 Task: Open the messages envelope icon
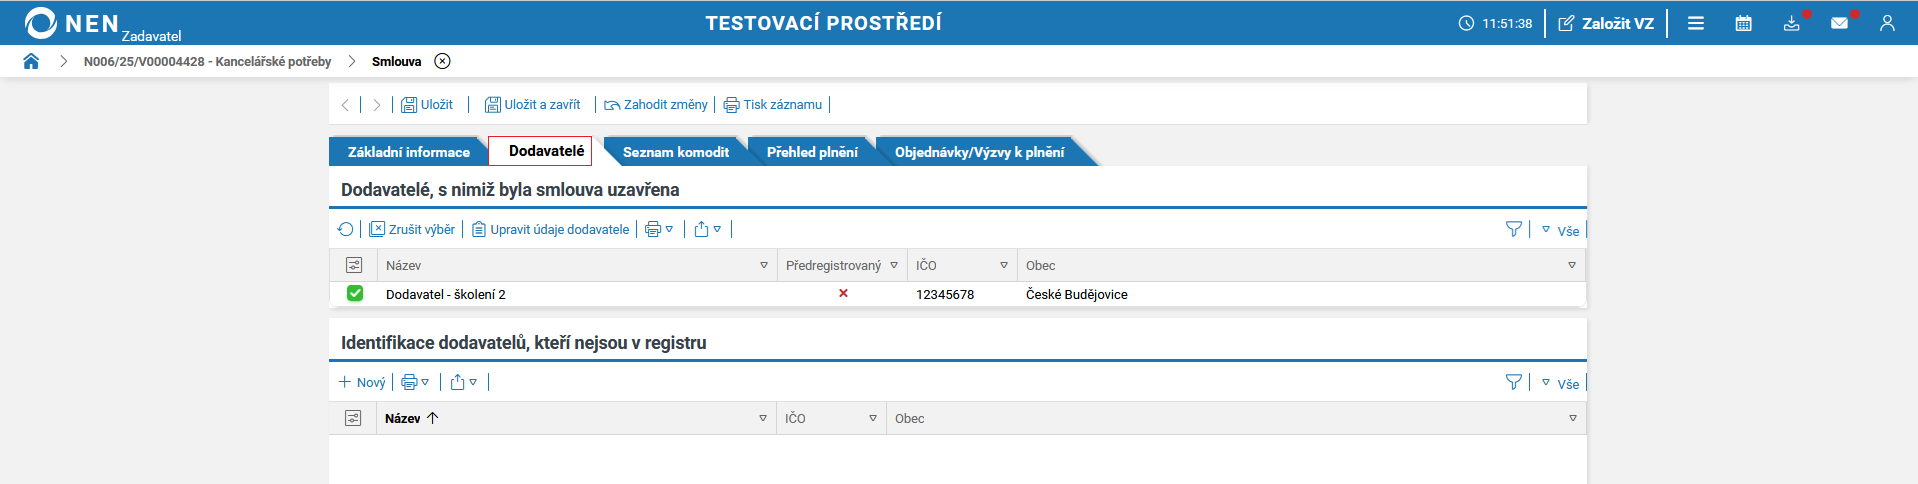1840,23
